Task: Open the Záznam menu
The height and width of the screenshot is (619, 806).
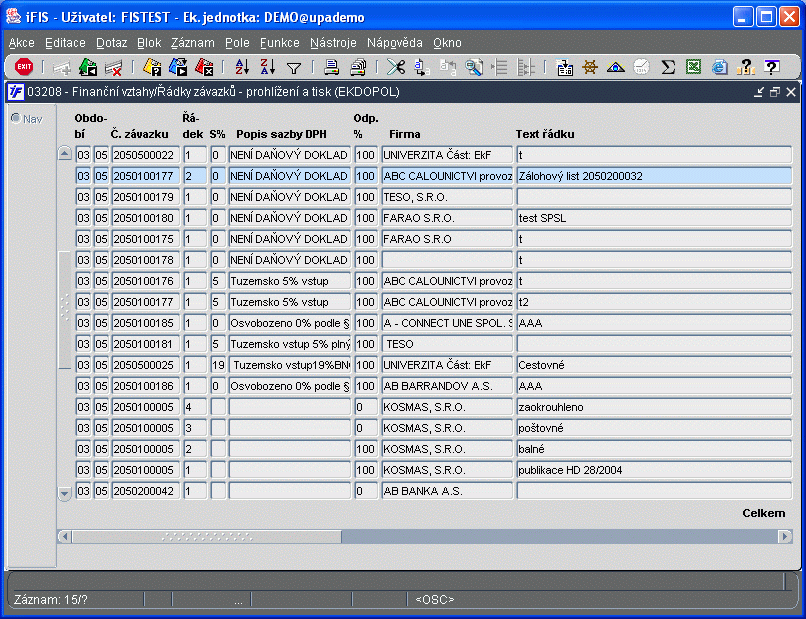Action: click(193, 43)
